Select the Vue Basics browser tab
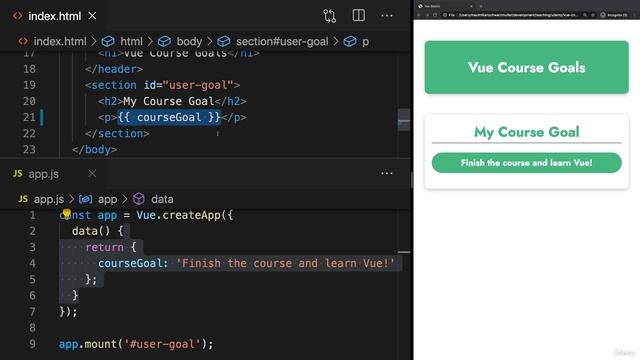The image size is (640, 360). [445, 6]
